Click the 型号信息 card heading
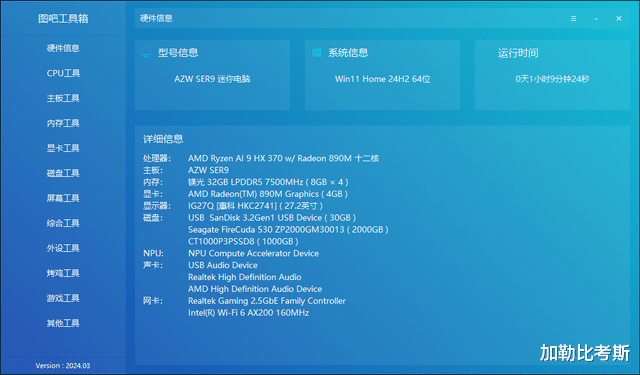 [x=178, y=53]
